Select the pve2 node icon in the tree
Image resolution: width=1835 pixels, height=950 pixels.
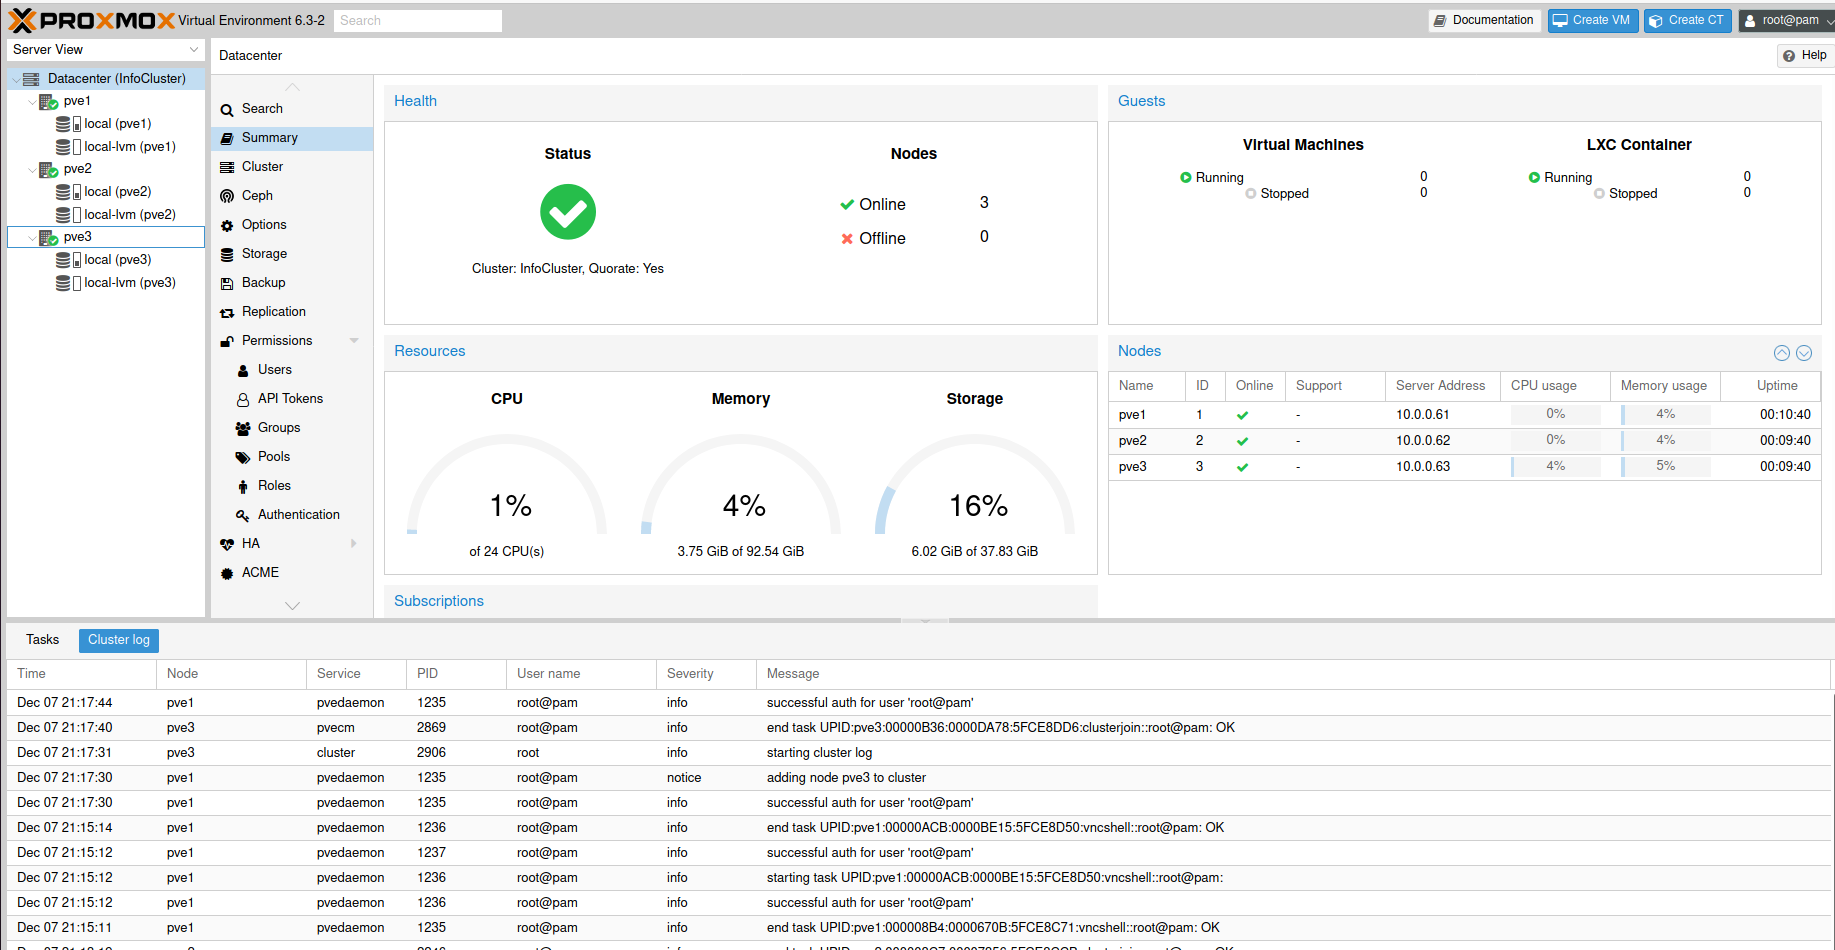pos(49,170)
